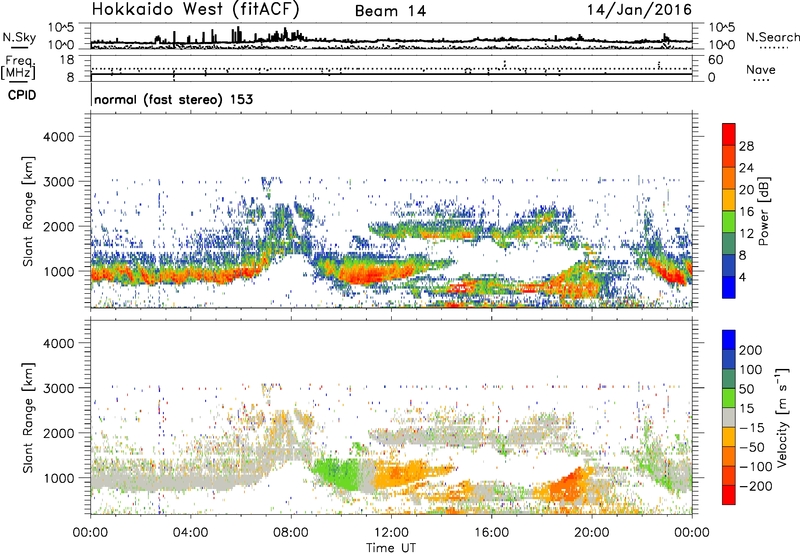Click the '-100' value on Velocity color bar
Image resolution: width=800 pixels, height=554 pixels.
(755, 467)
